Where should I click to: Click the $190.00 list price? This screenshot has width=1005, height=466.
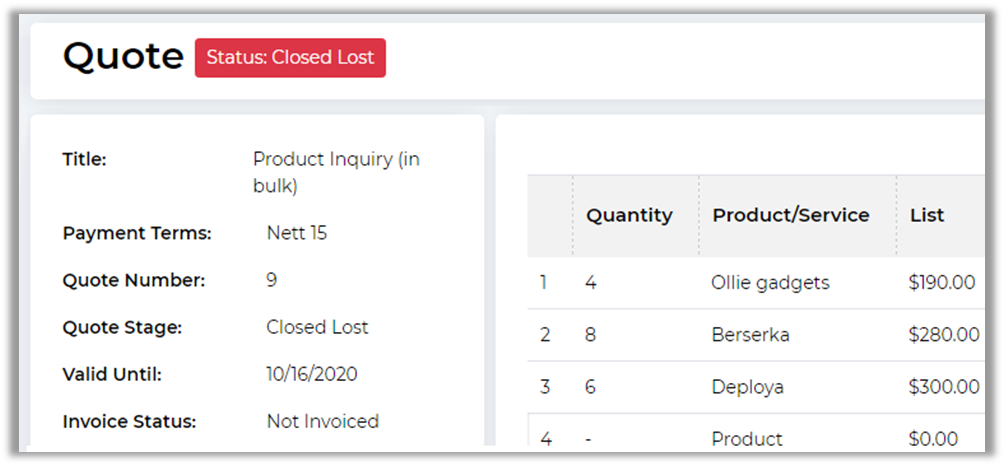941,283
